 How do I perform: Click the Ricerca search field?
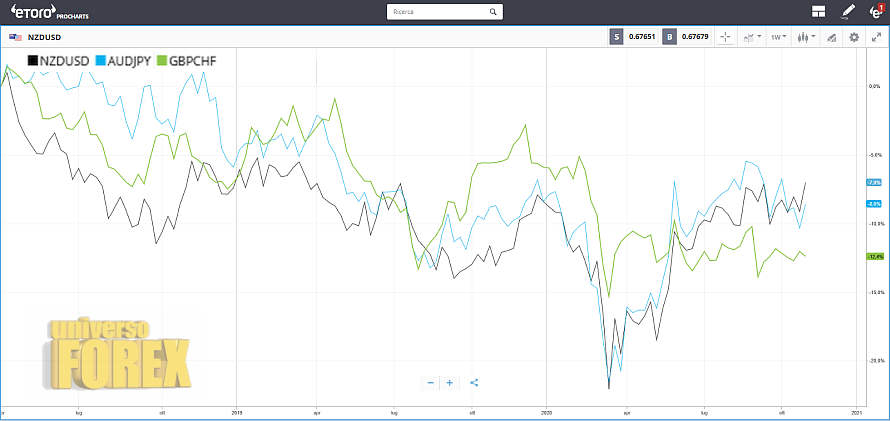(438, 12)
